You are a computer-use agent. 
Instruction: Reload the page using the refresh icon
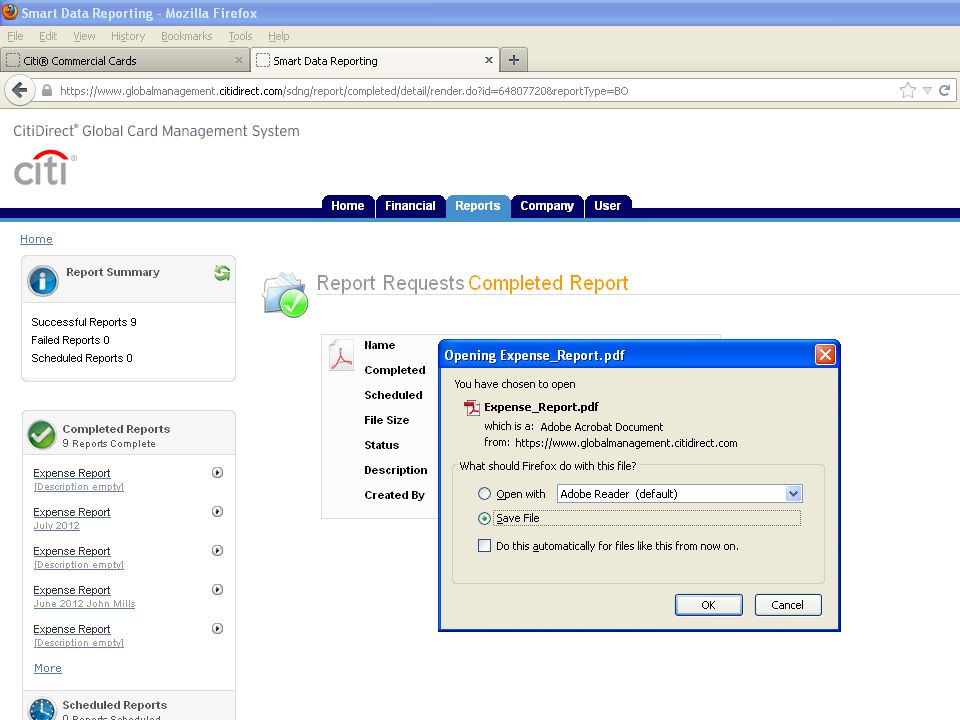944,91
